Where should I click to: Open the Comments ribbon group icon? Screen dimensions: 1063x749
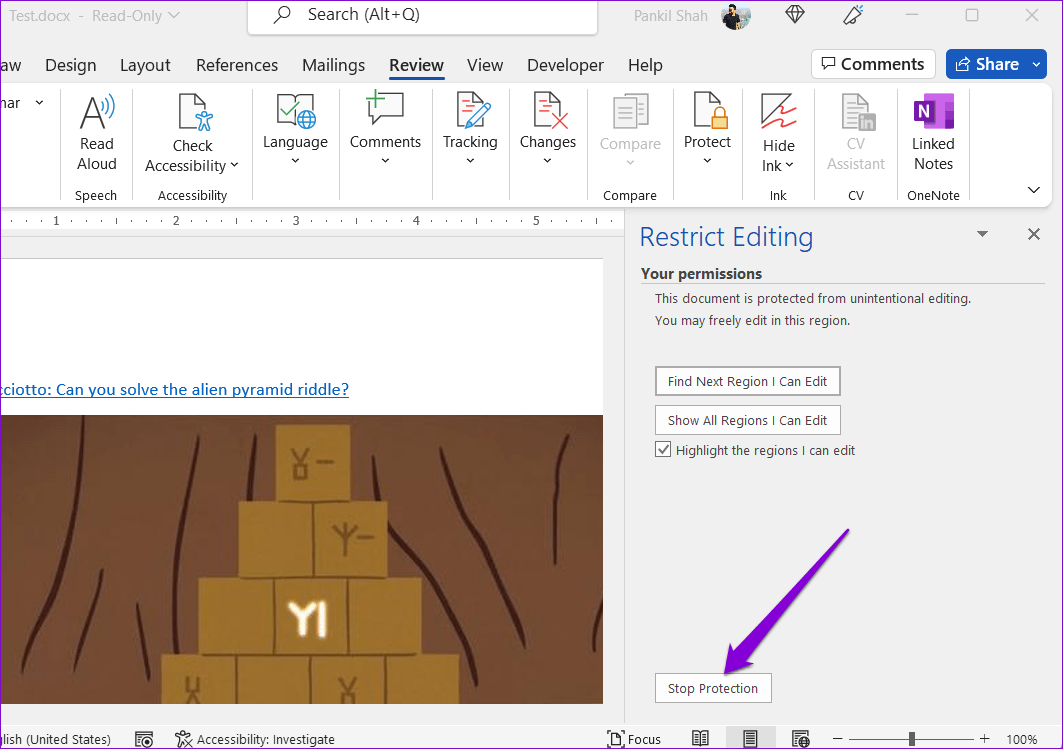(385, 111)
